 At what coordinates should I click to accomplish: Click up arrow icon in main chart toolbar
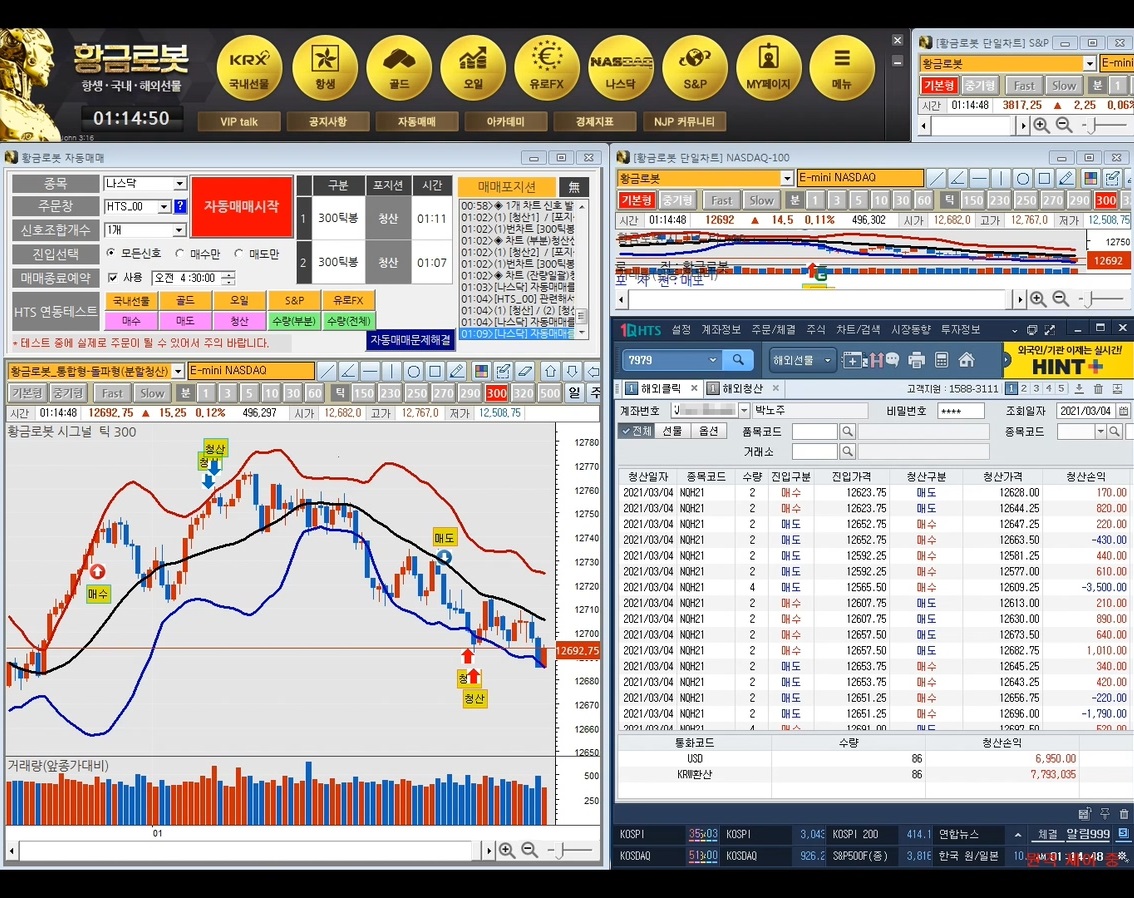[x=550, y=372]
